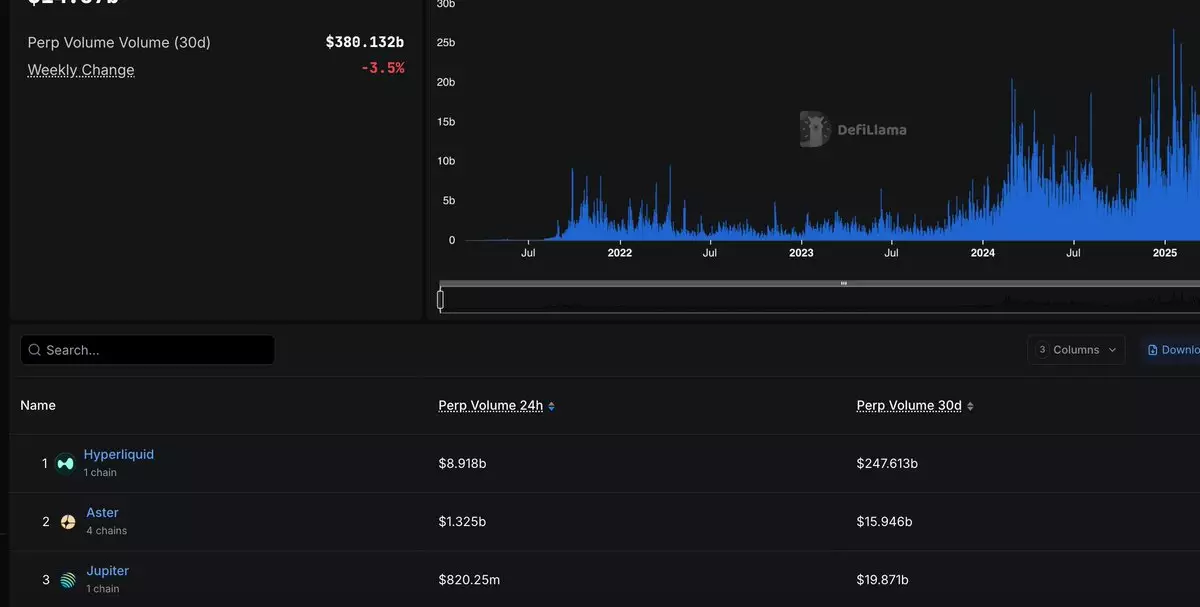Click the Jupiter protocol logo icon
Image resolution: width=1200 pixels, height=607 pixels.
tap(68, 580)
